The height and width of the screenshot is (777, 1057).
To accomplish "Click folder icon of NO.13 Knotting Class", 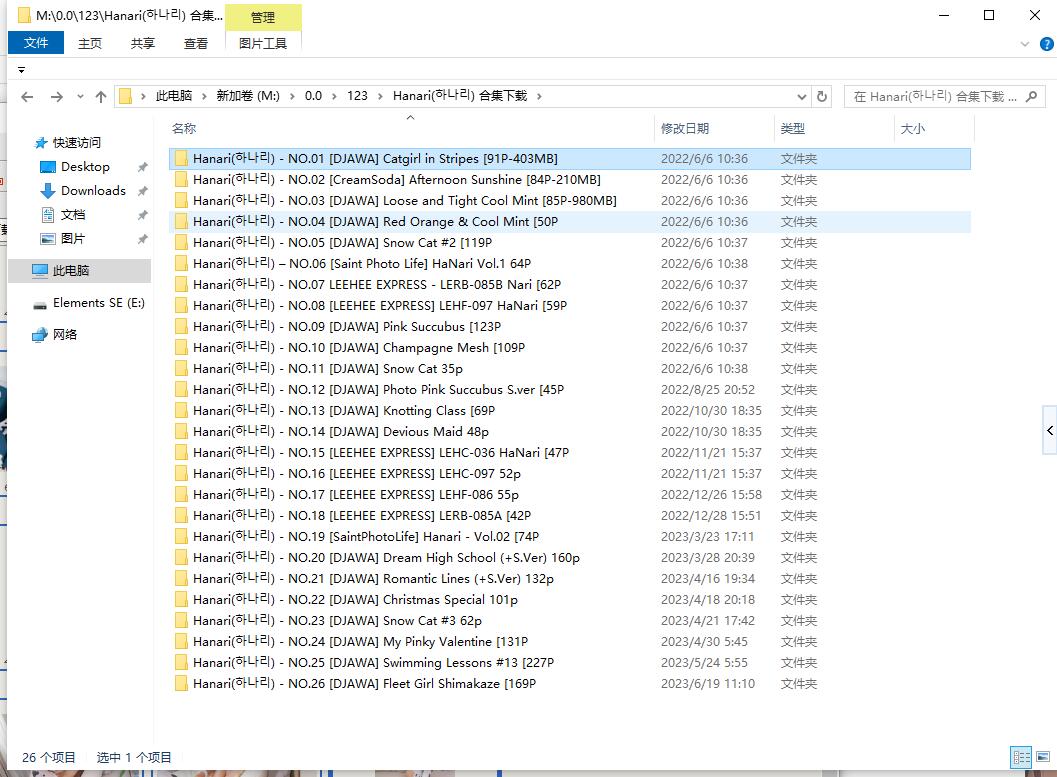I will [181, 410].
